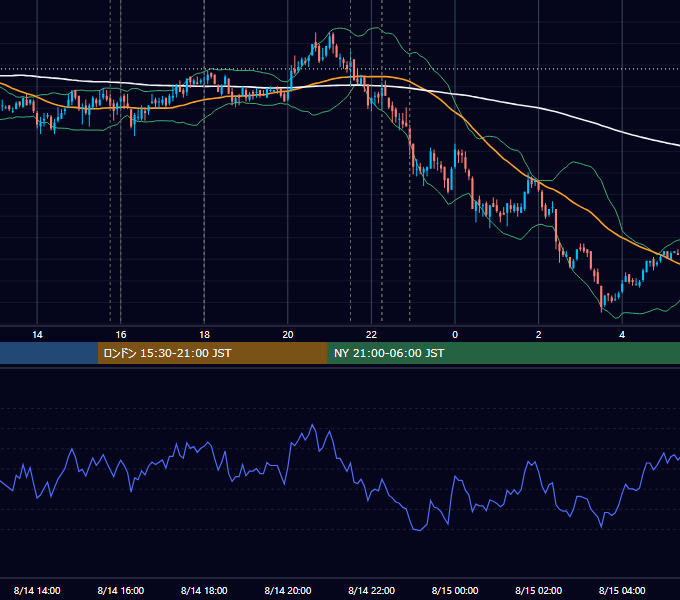This screenshot has height=600, width=680.
Task: Click the NY 21:00-06:00 JST session bar
Action: pos(503,353)
